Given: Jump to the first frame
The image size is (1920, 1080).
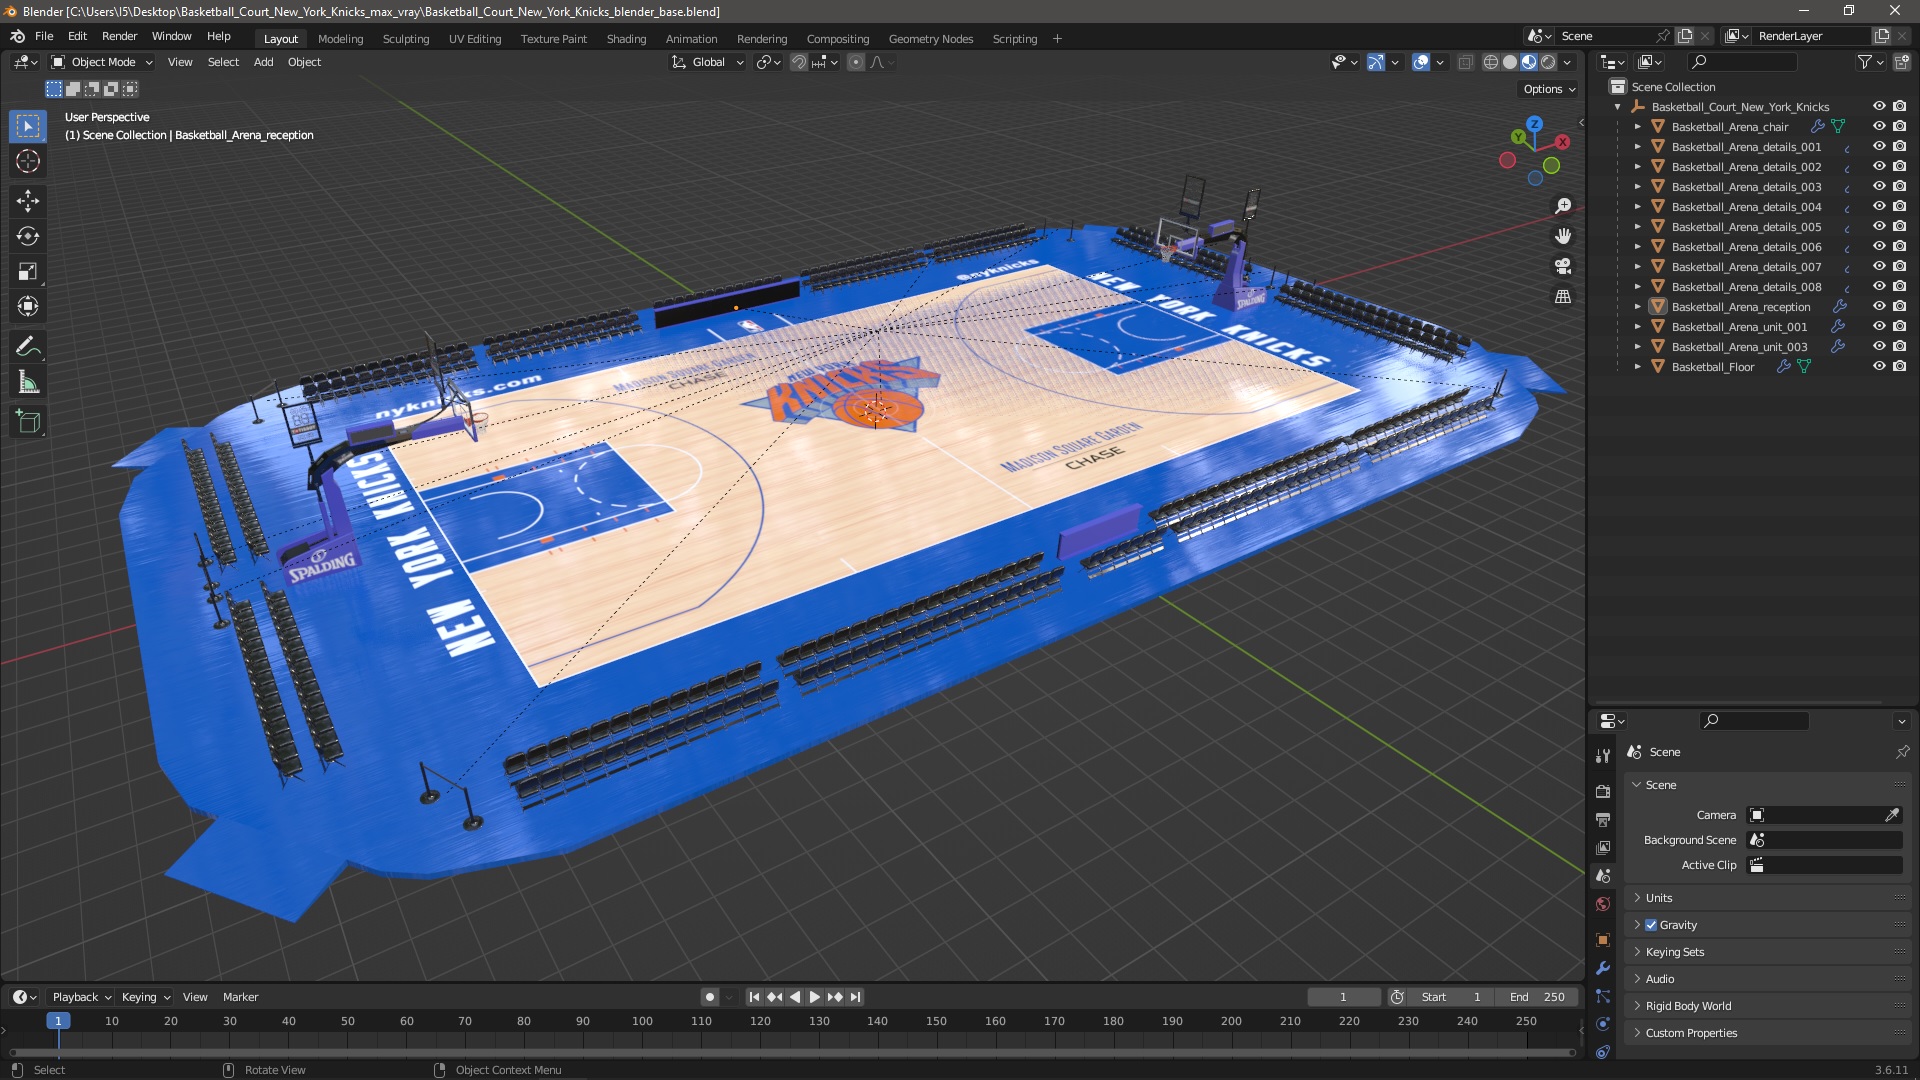Looking at the screenshot, I should pos(754,997).
